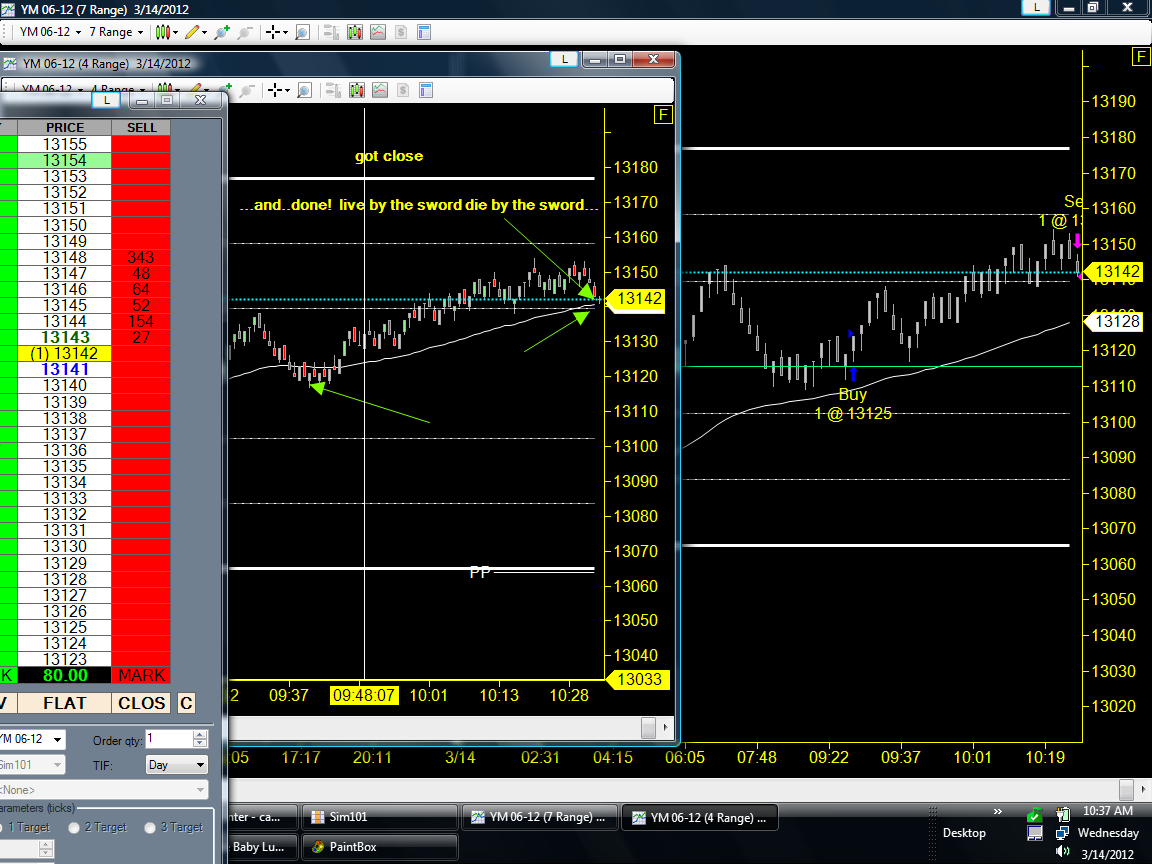Select 1 Target radio button
This screenshot has width=1152, height=864.
(x=1, y=827)
